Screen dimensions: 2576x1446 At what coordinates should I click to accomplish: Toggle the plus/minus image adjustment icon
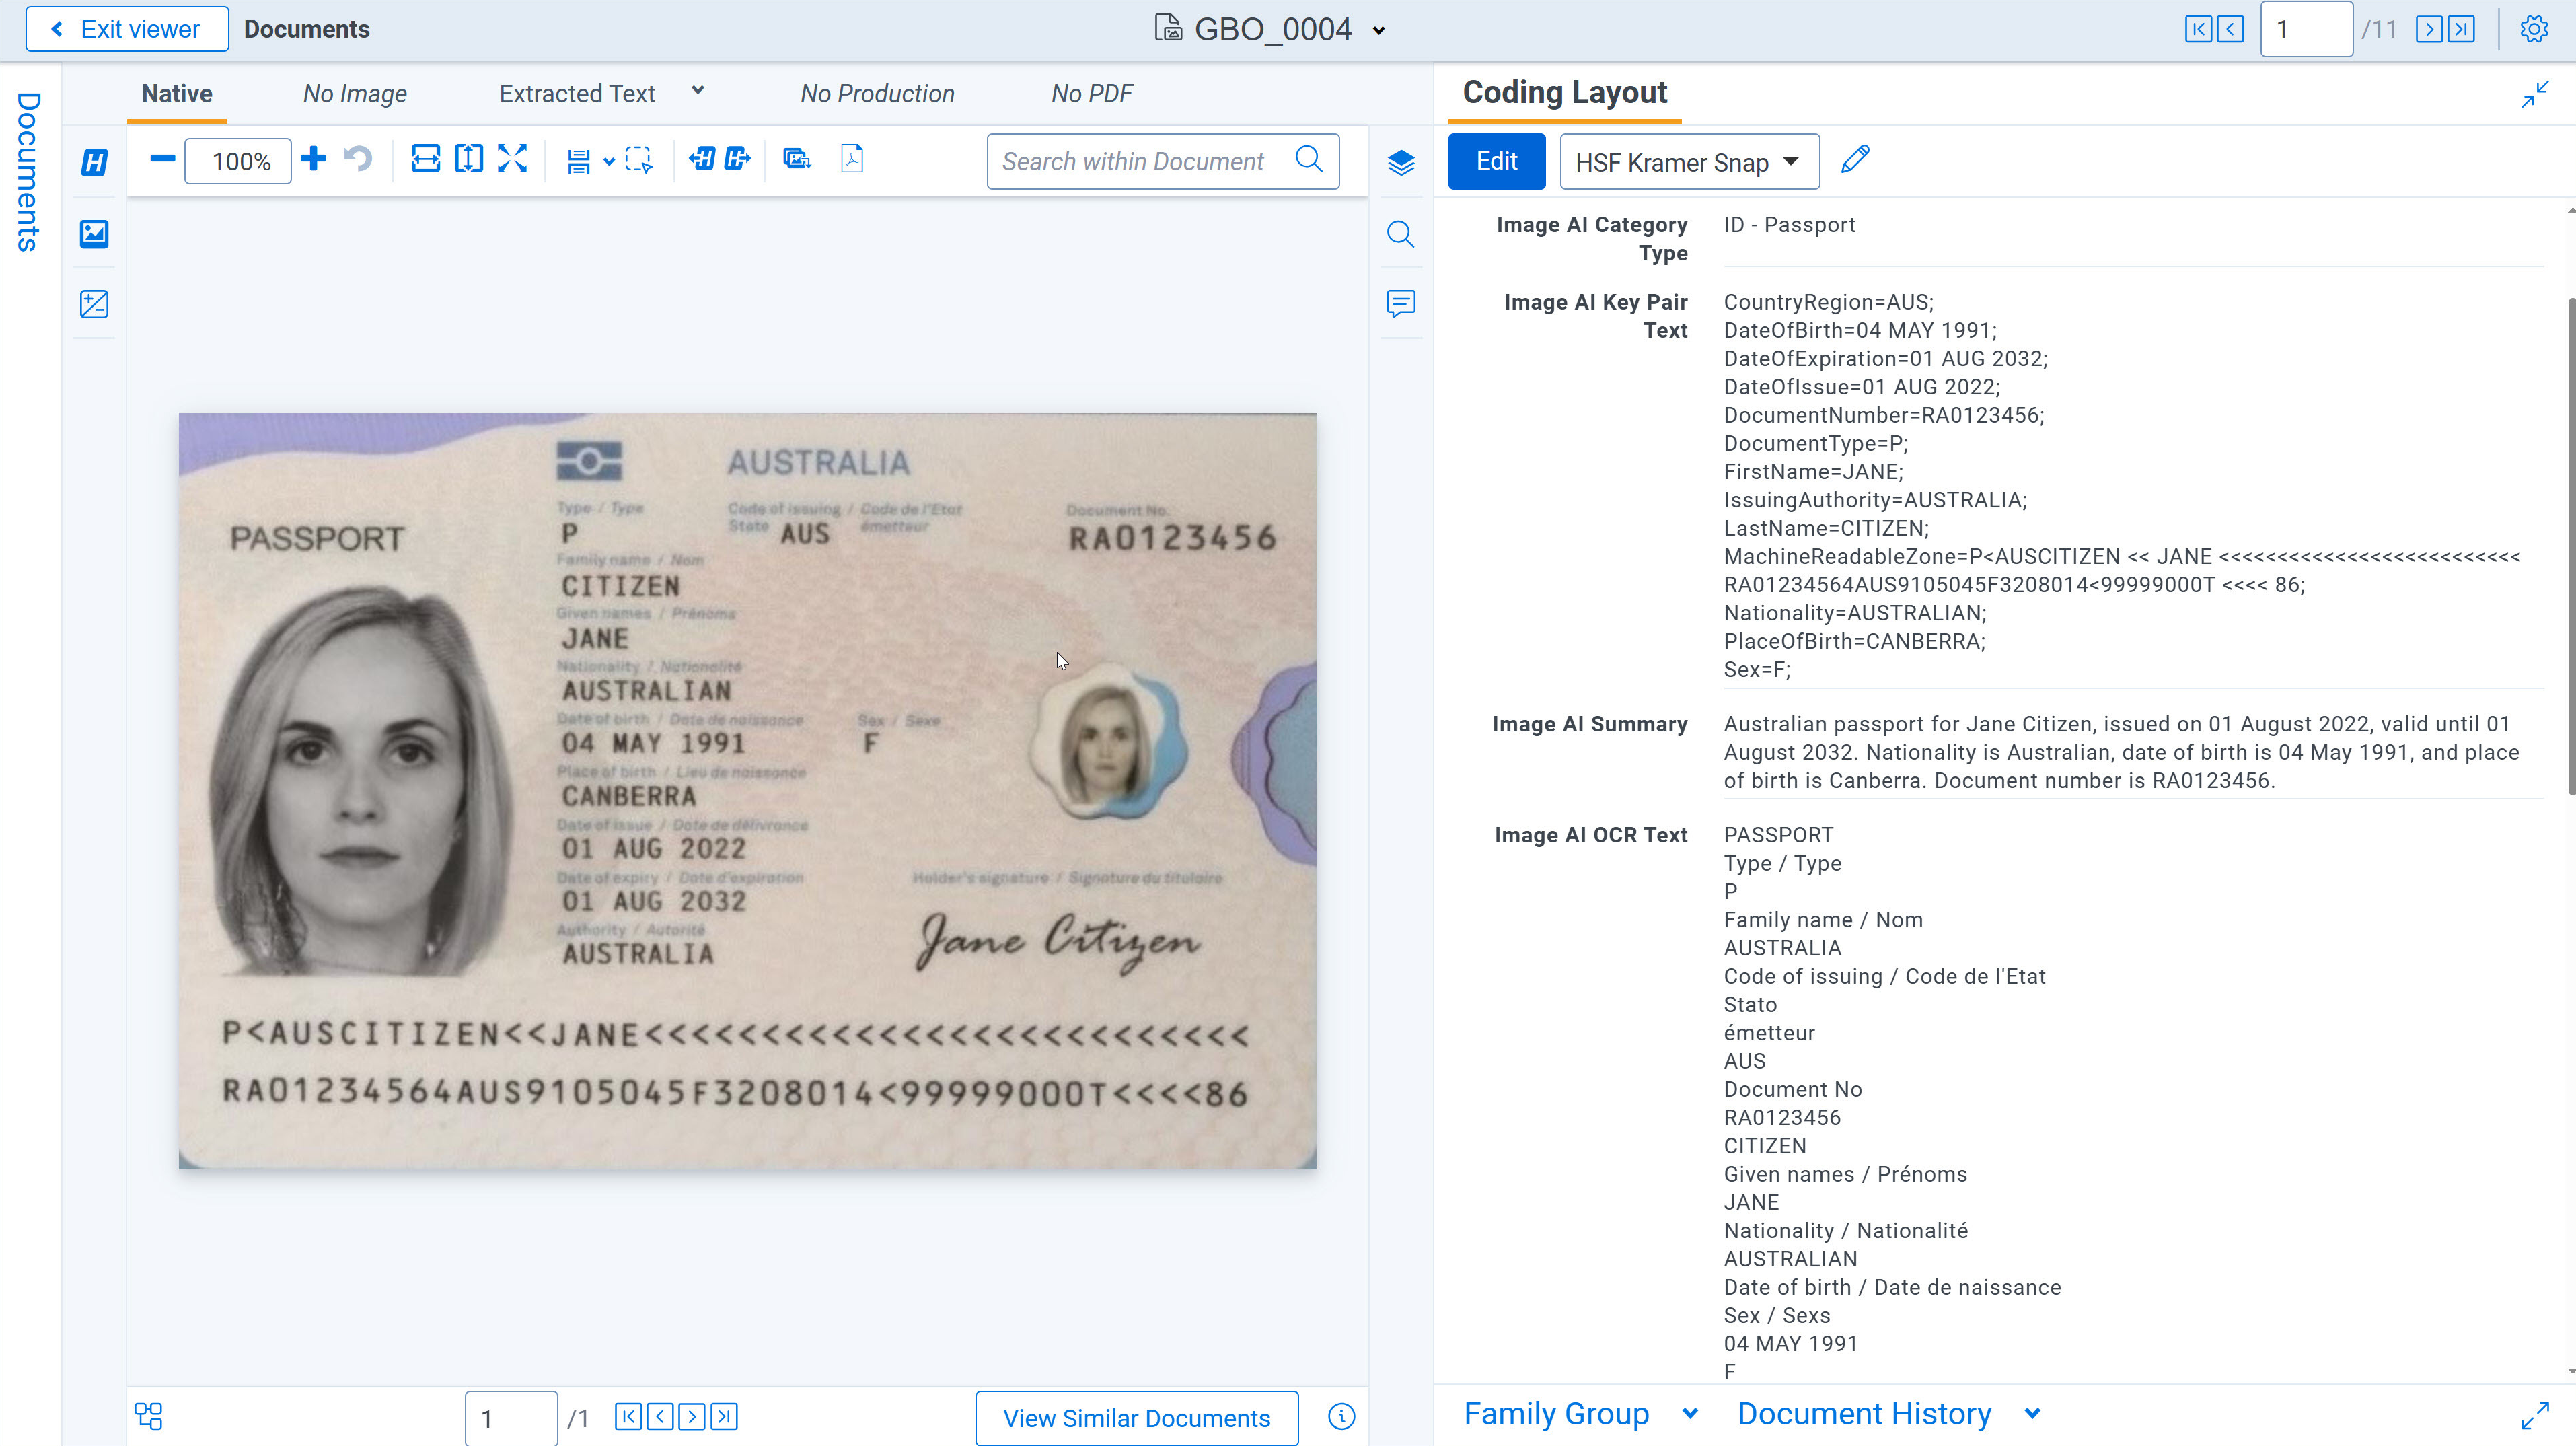click(x=94, y=304)
